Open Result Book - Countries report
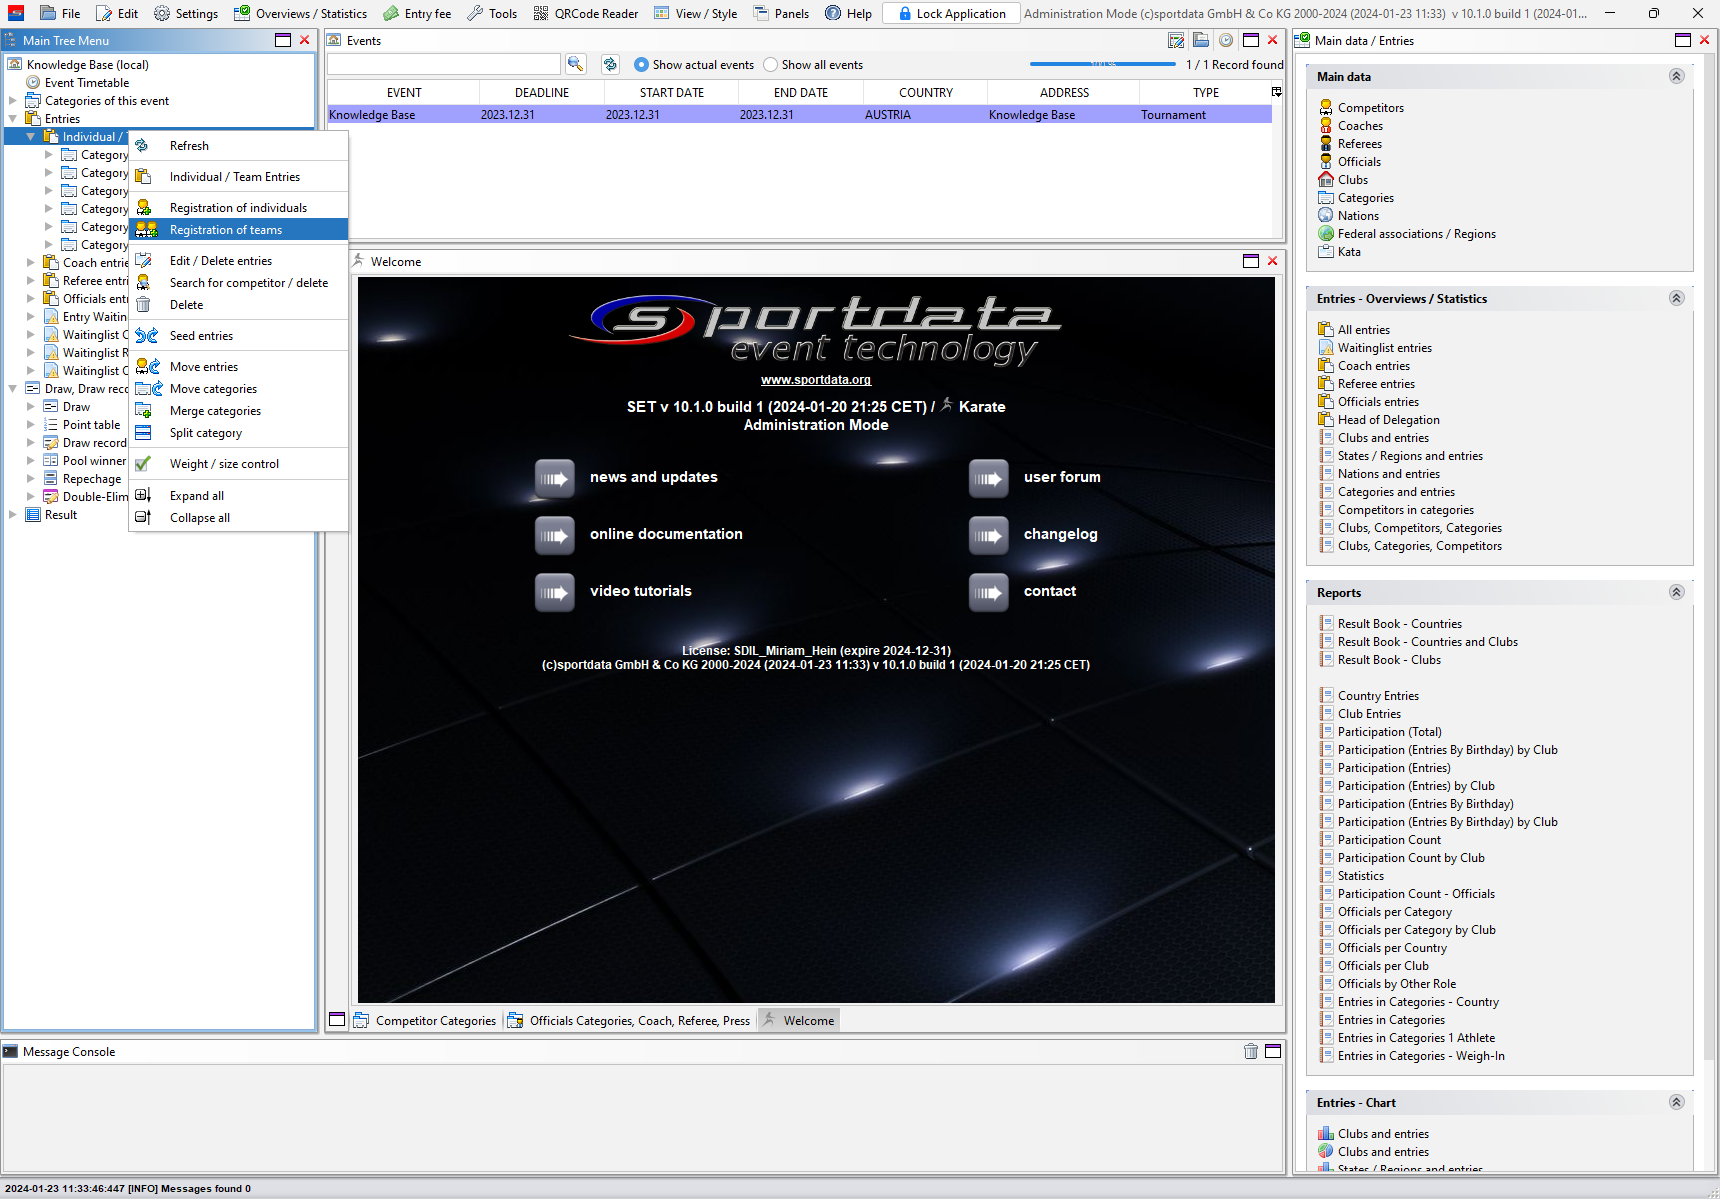Viewport: 1720px width, 1200px height. (x=1399, y=624)
